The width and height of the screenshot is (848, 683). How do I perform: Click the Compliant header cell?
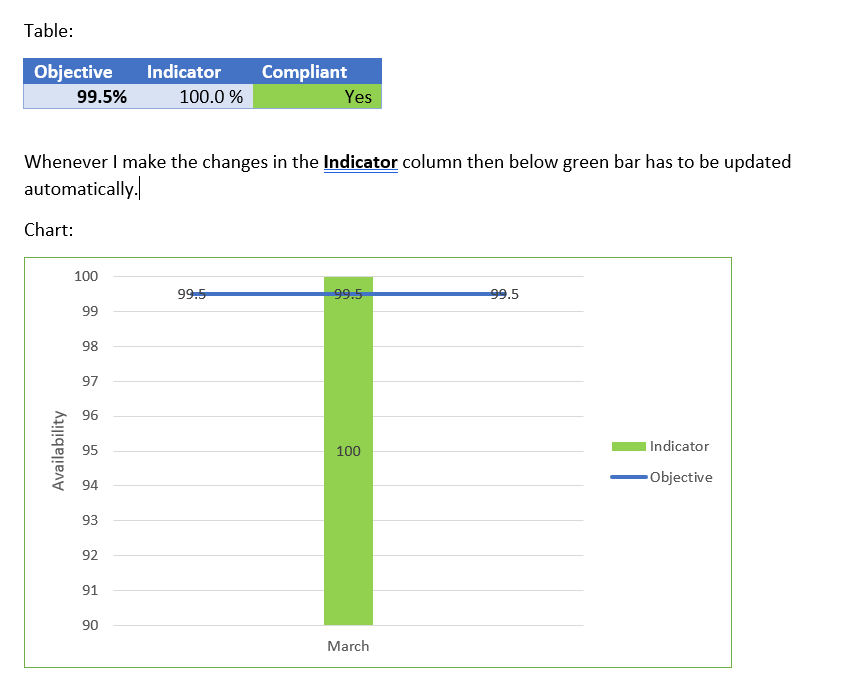317,71
